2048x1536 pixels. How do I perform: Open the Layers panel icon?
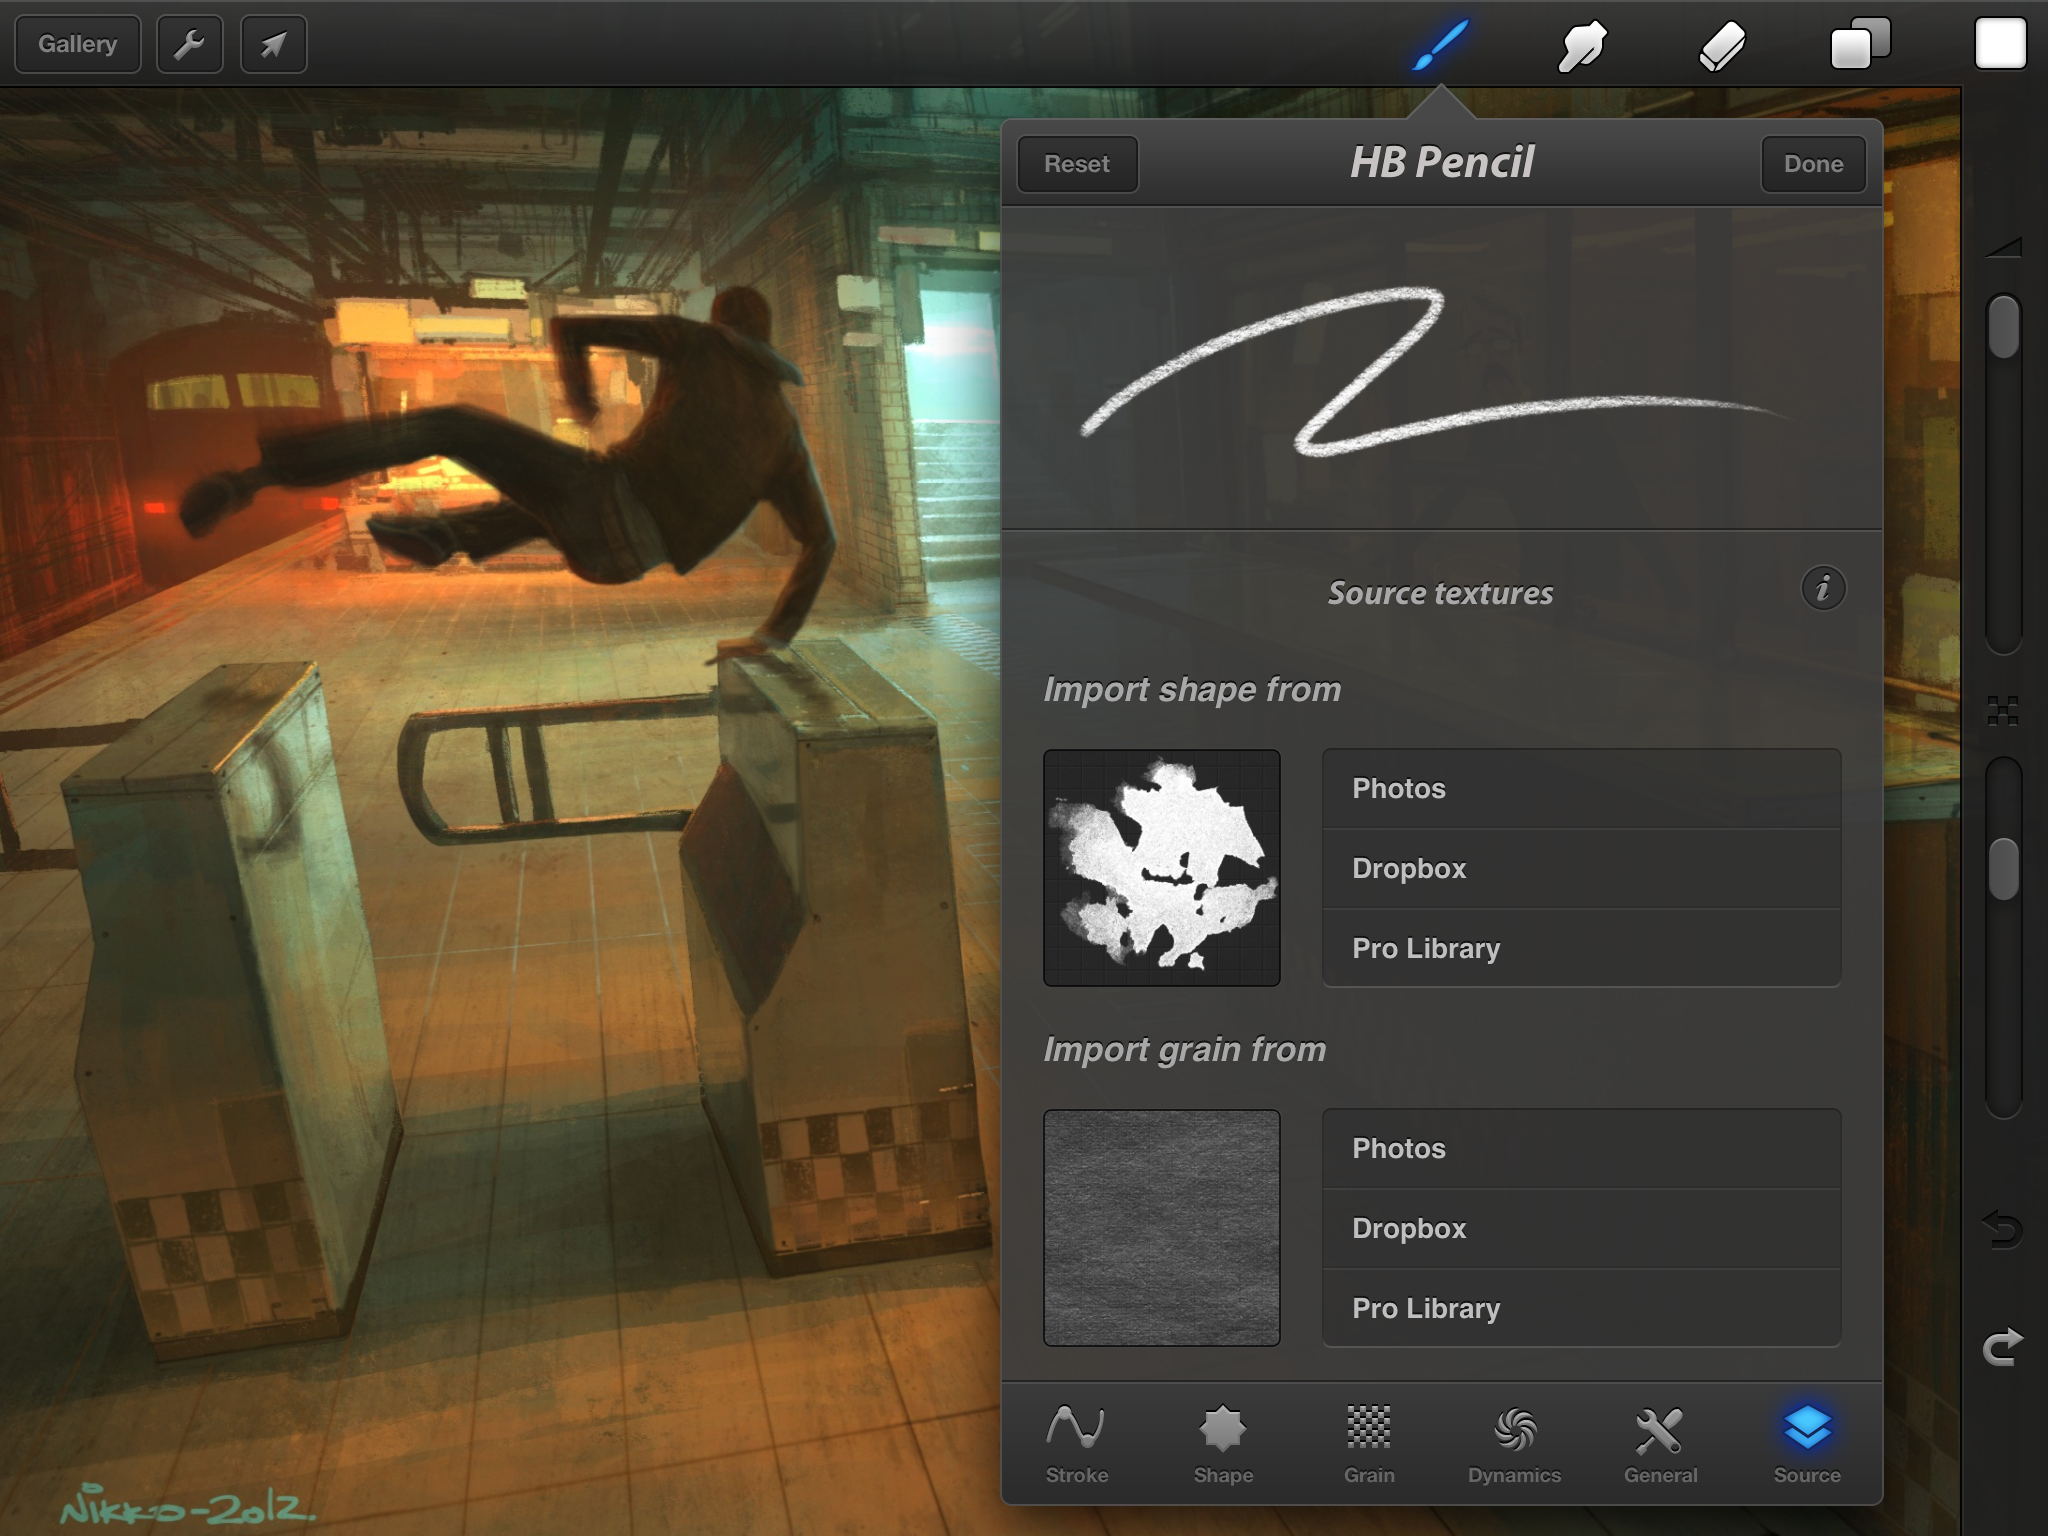(1860, 45)
